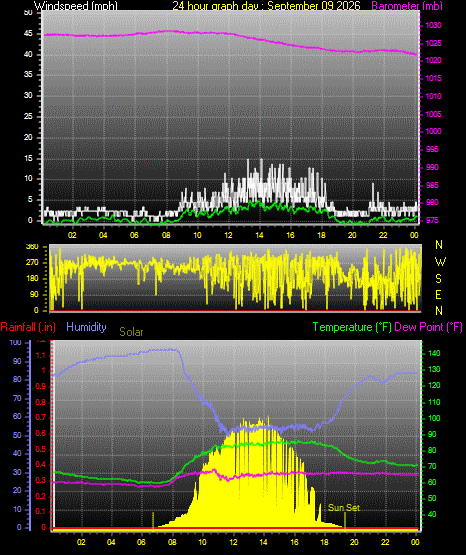Select the 1030 barometer axis value
This screenshot has height=555, width=466.
point(433,25)
